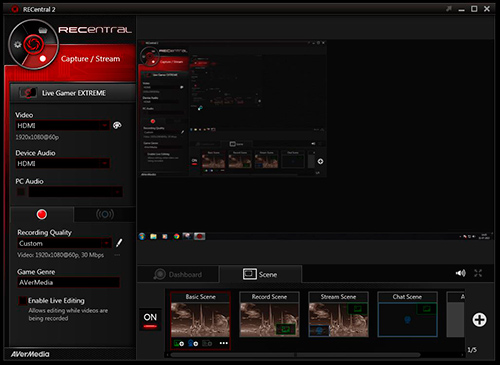Open the media player icon in preview taskbar
Image resolution: width=500 pixels, height=365 pixels.
click(x=165, y=236)
